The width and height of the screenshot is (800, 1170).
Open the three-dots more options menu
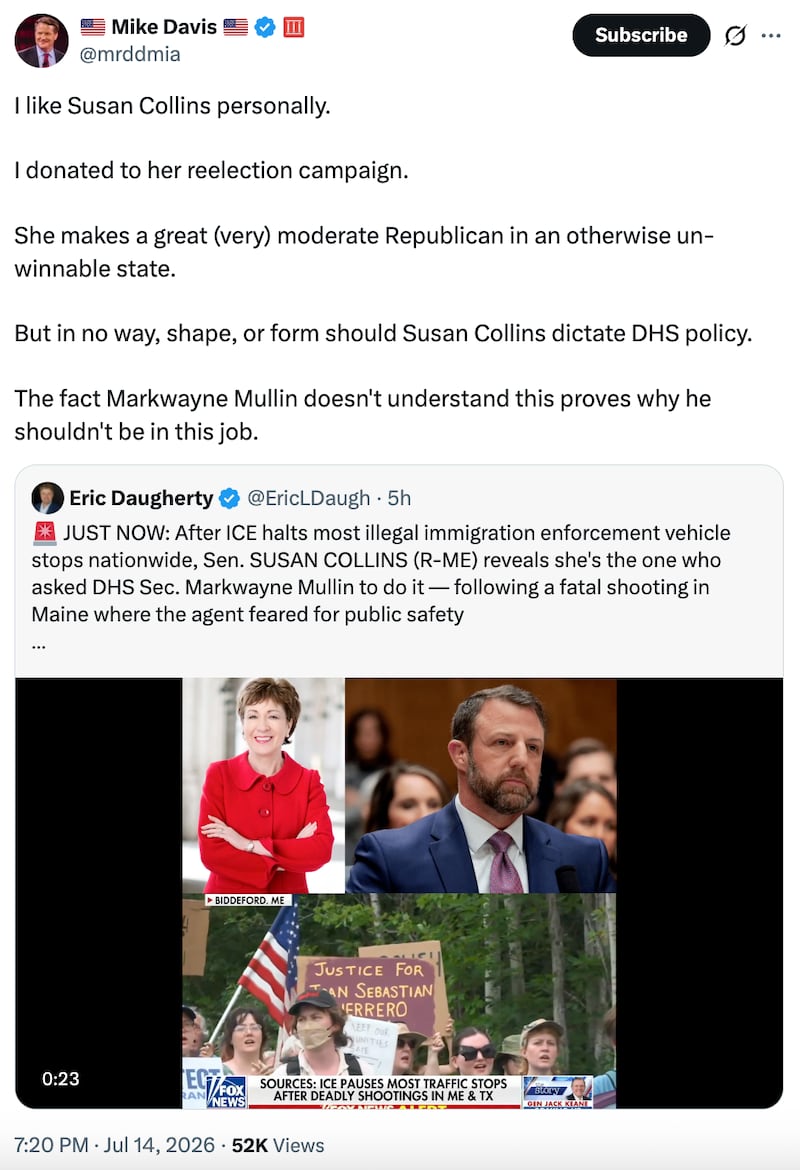(771, 35)
